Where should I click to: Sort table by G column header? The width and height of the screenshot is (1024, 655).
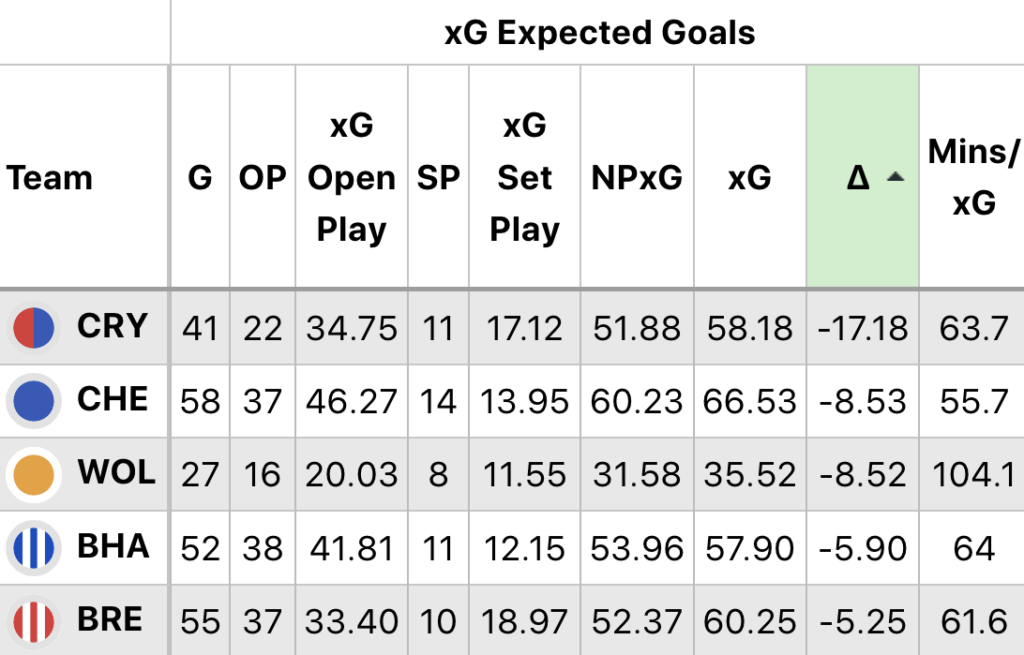200,178
